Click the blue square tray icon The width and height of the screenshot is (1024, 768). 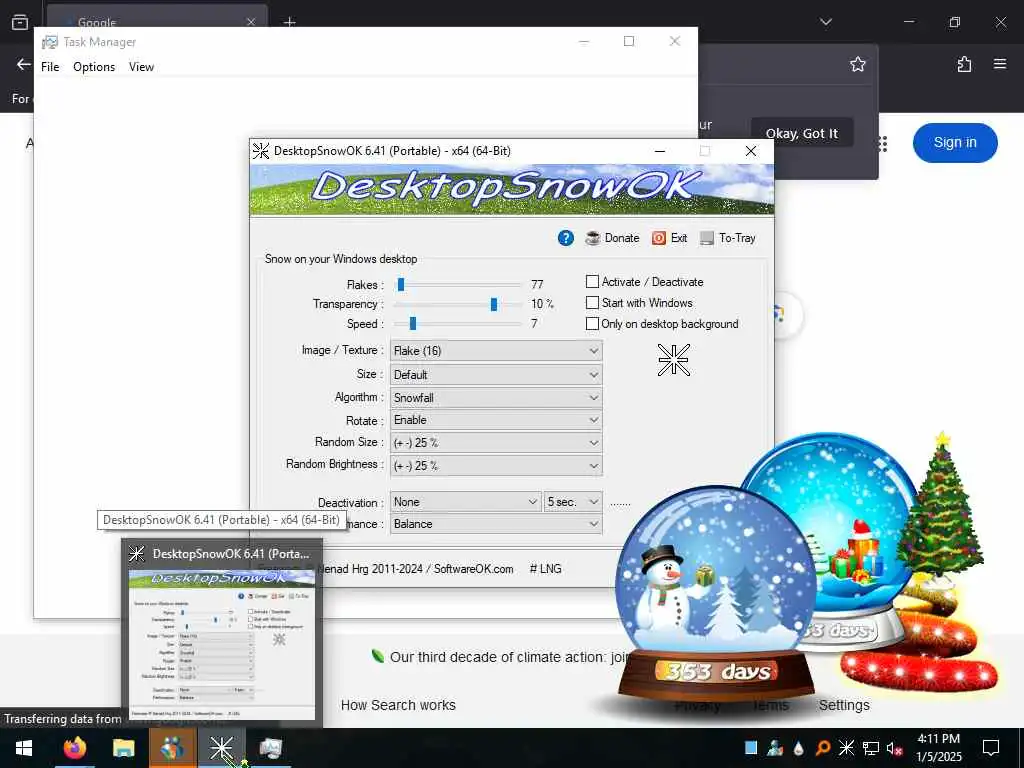[751, 748]
